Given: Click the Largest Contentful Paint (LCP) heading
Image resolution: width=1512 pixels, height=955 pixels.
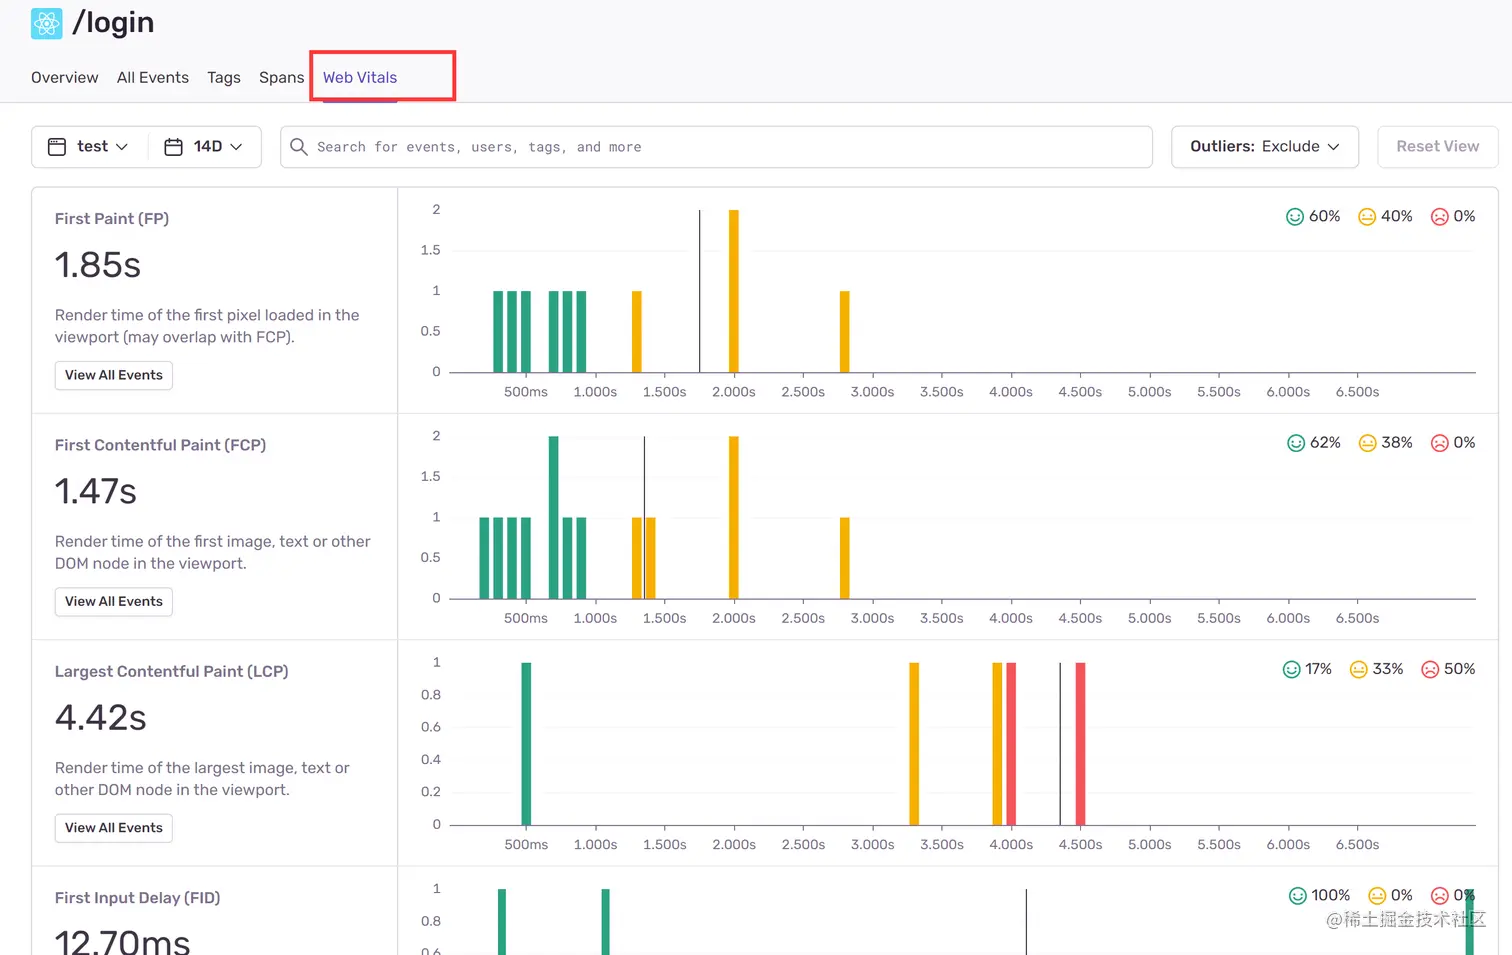Looking at the screenshot, I should pyautogui.click(x=171, y=671).
